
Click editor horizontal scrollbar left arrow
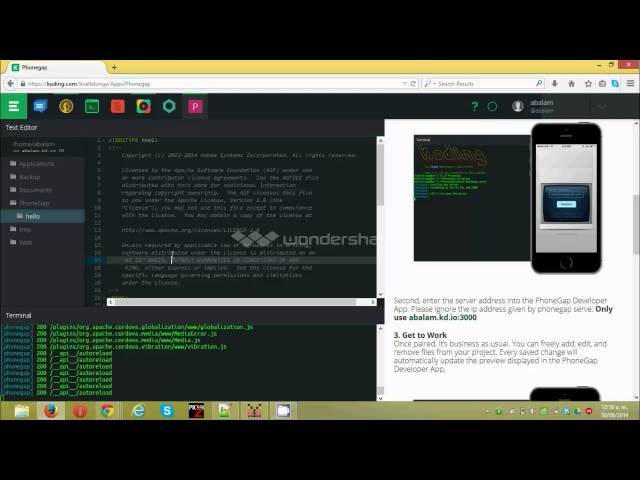coord(110,302)
